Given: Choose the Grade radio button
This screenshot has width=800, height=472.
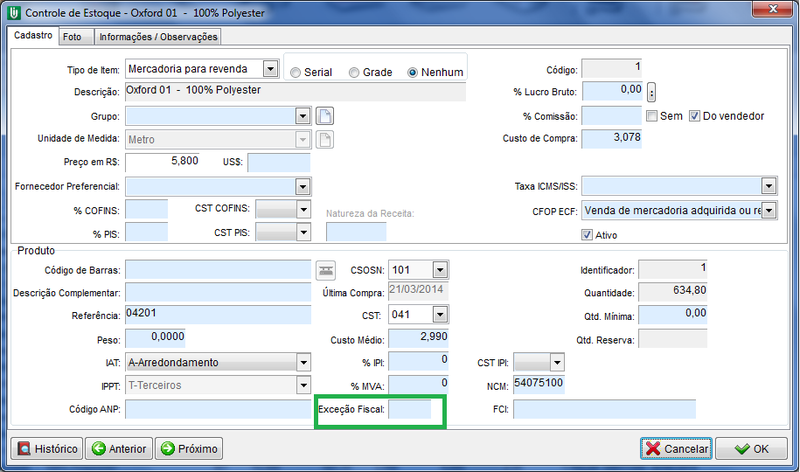Looking at the screenshot, I should coord(354,73).
